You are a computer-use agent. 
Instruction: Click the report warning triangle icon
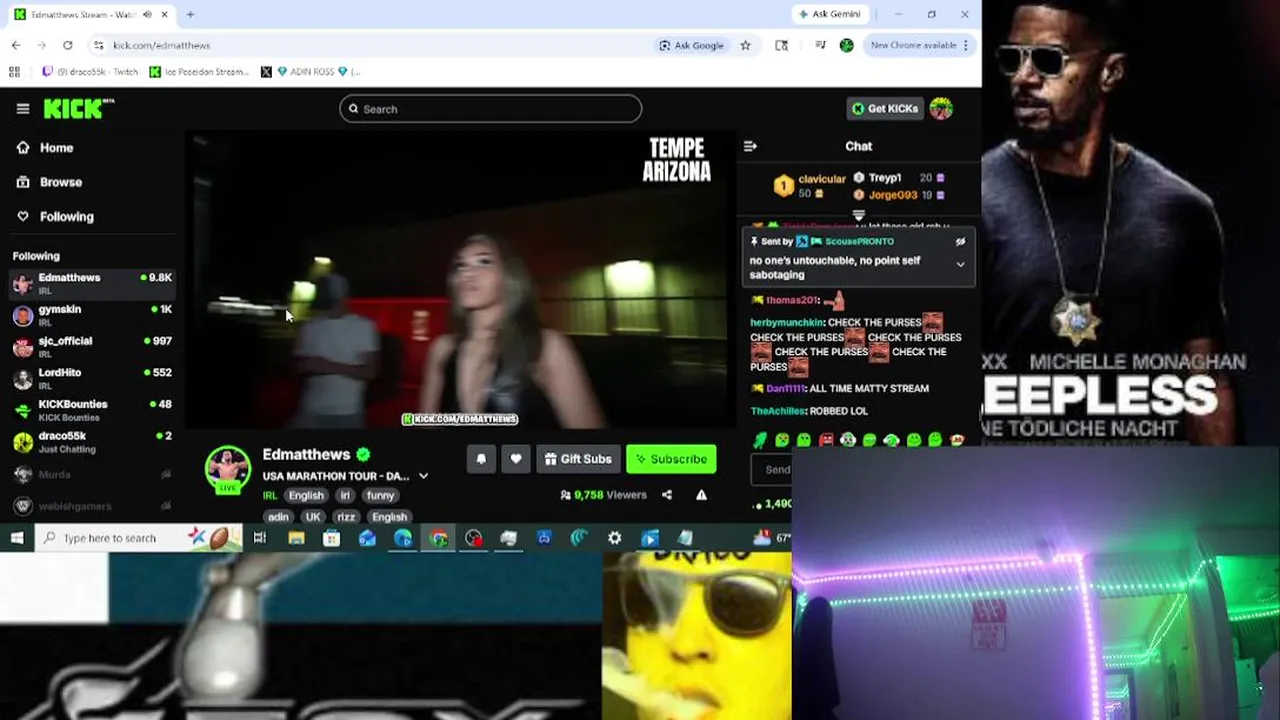coord(701,495)
